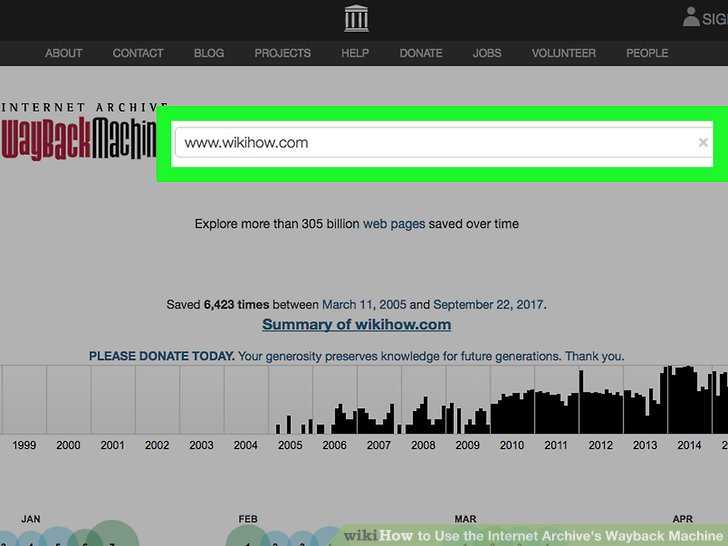Follow the 'web pages' link
Viewport: 728px width, 546px height.
point(394,224)
